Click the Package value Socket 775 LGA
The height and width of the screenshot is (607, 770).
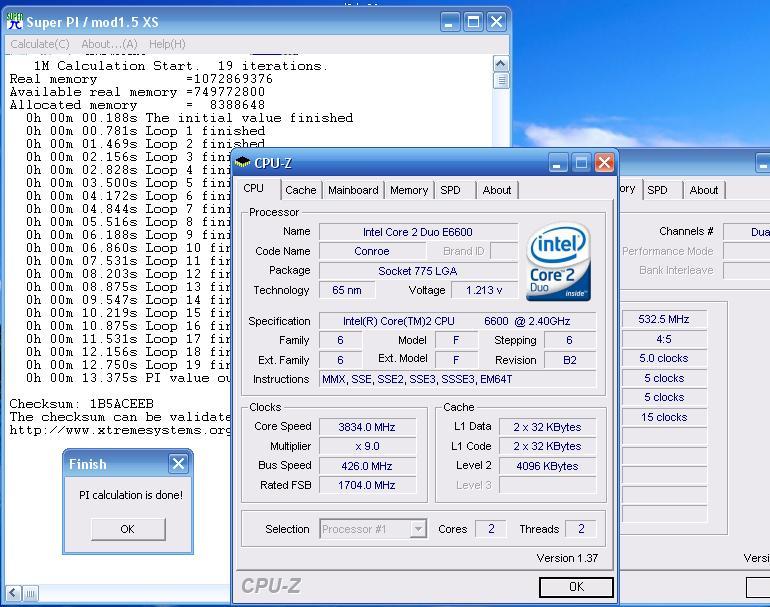(x=418, y=271)
